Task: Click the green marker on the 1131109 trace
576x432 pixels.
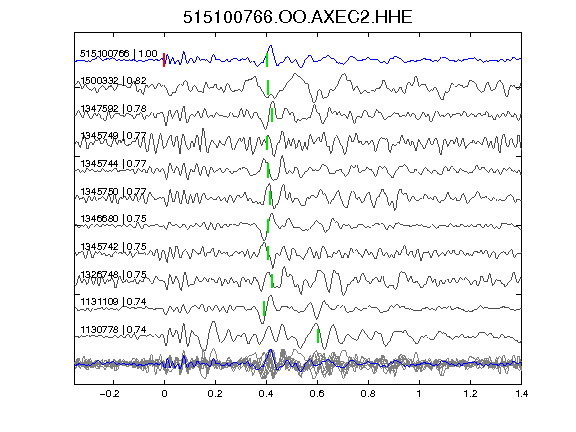Action: 264,308
